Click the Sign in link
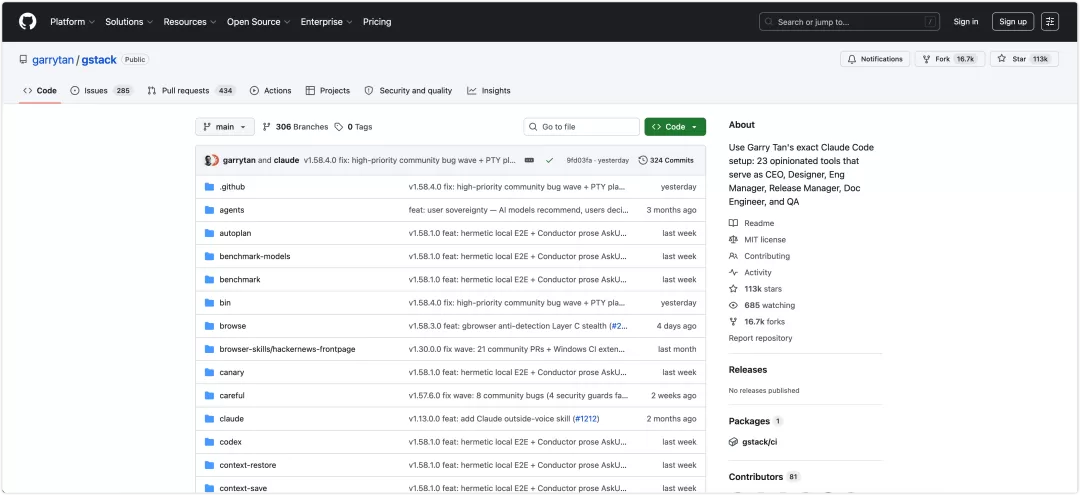Viewport: 1080px width, 495px height. (x=966, y=22)
